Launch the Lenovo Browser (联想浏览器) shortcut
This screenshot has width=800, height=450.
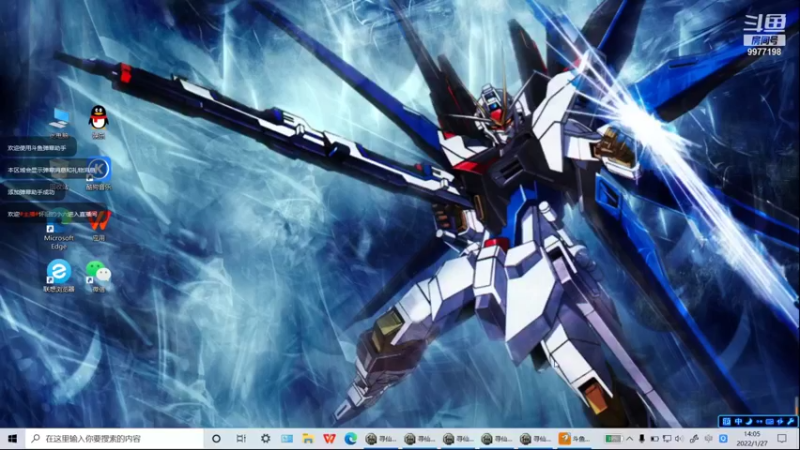coord(59,276)
